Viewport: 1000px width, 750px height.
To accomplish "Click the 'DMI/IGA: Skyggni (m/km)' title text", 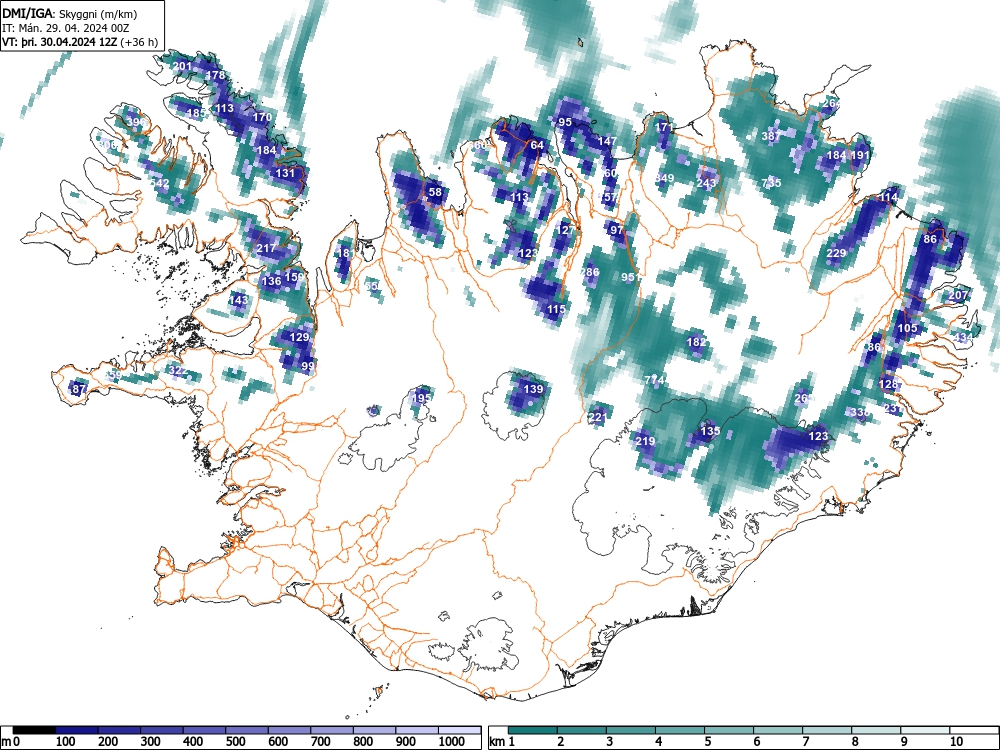I will click(70, 13).
